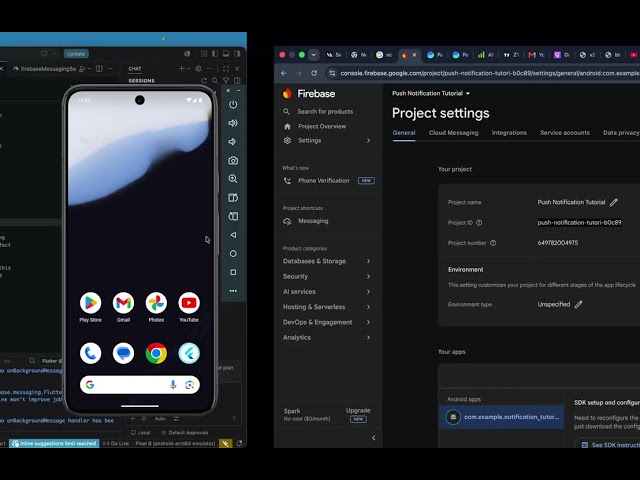Viewport: 640px width, 480px height.
Task: Collapse the Firebase sidebar
Action: [373, 438]
